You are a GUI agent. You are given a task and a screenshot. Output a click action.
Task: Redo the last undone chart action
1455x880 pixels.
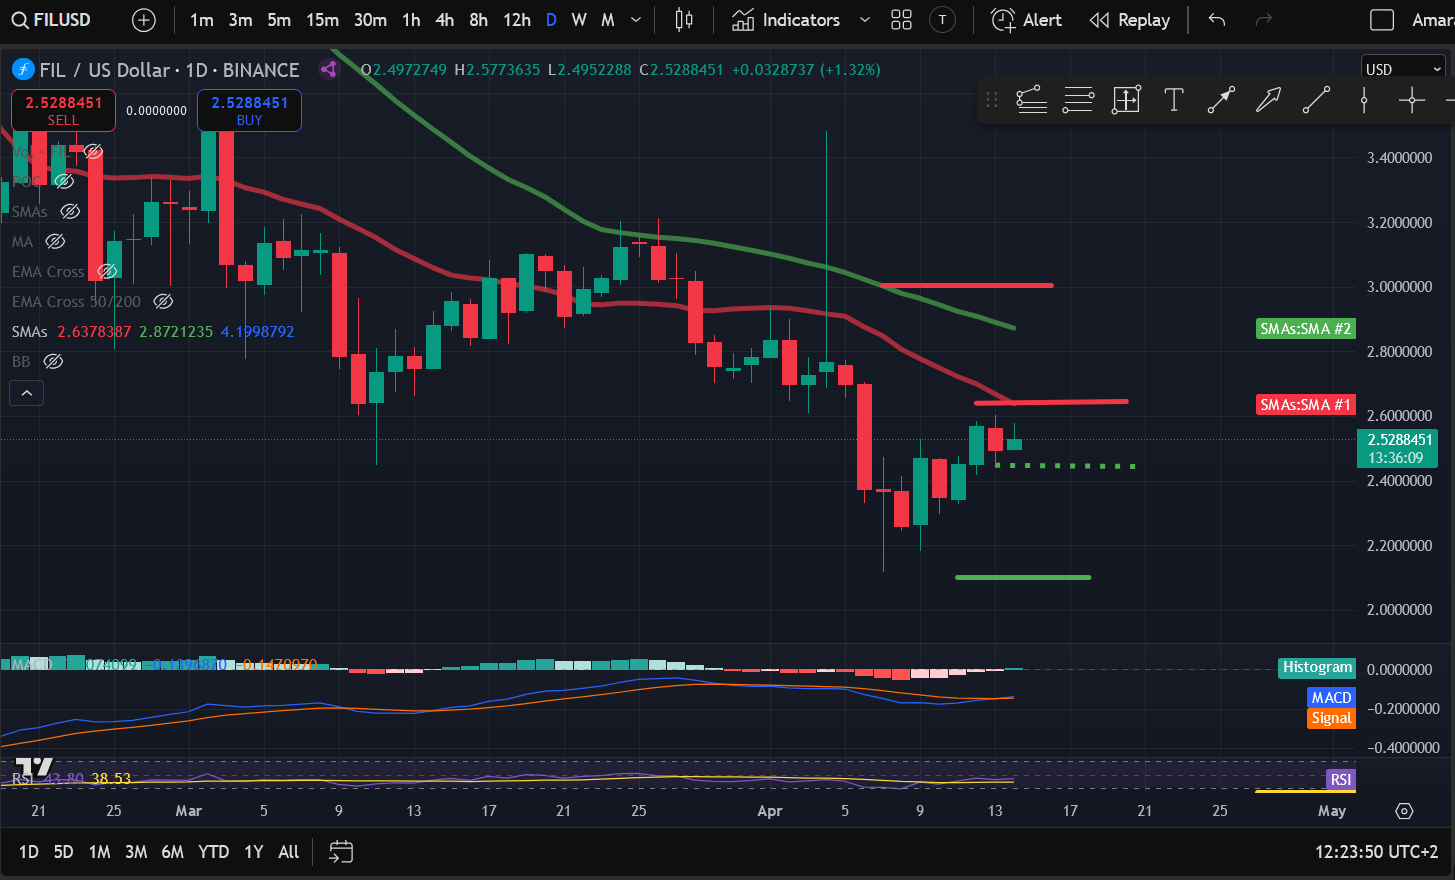tap(1264, 20)
